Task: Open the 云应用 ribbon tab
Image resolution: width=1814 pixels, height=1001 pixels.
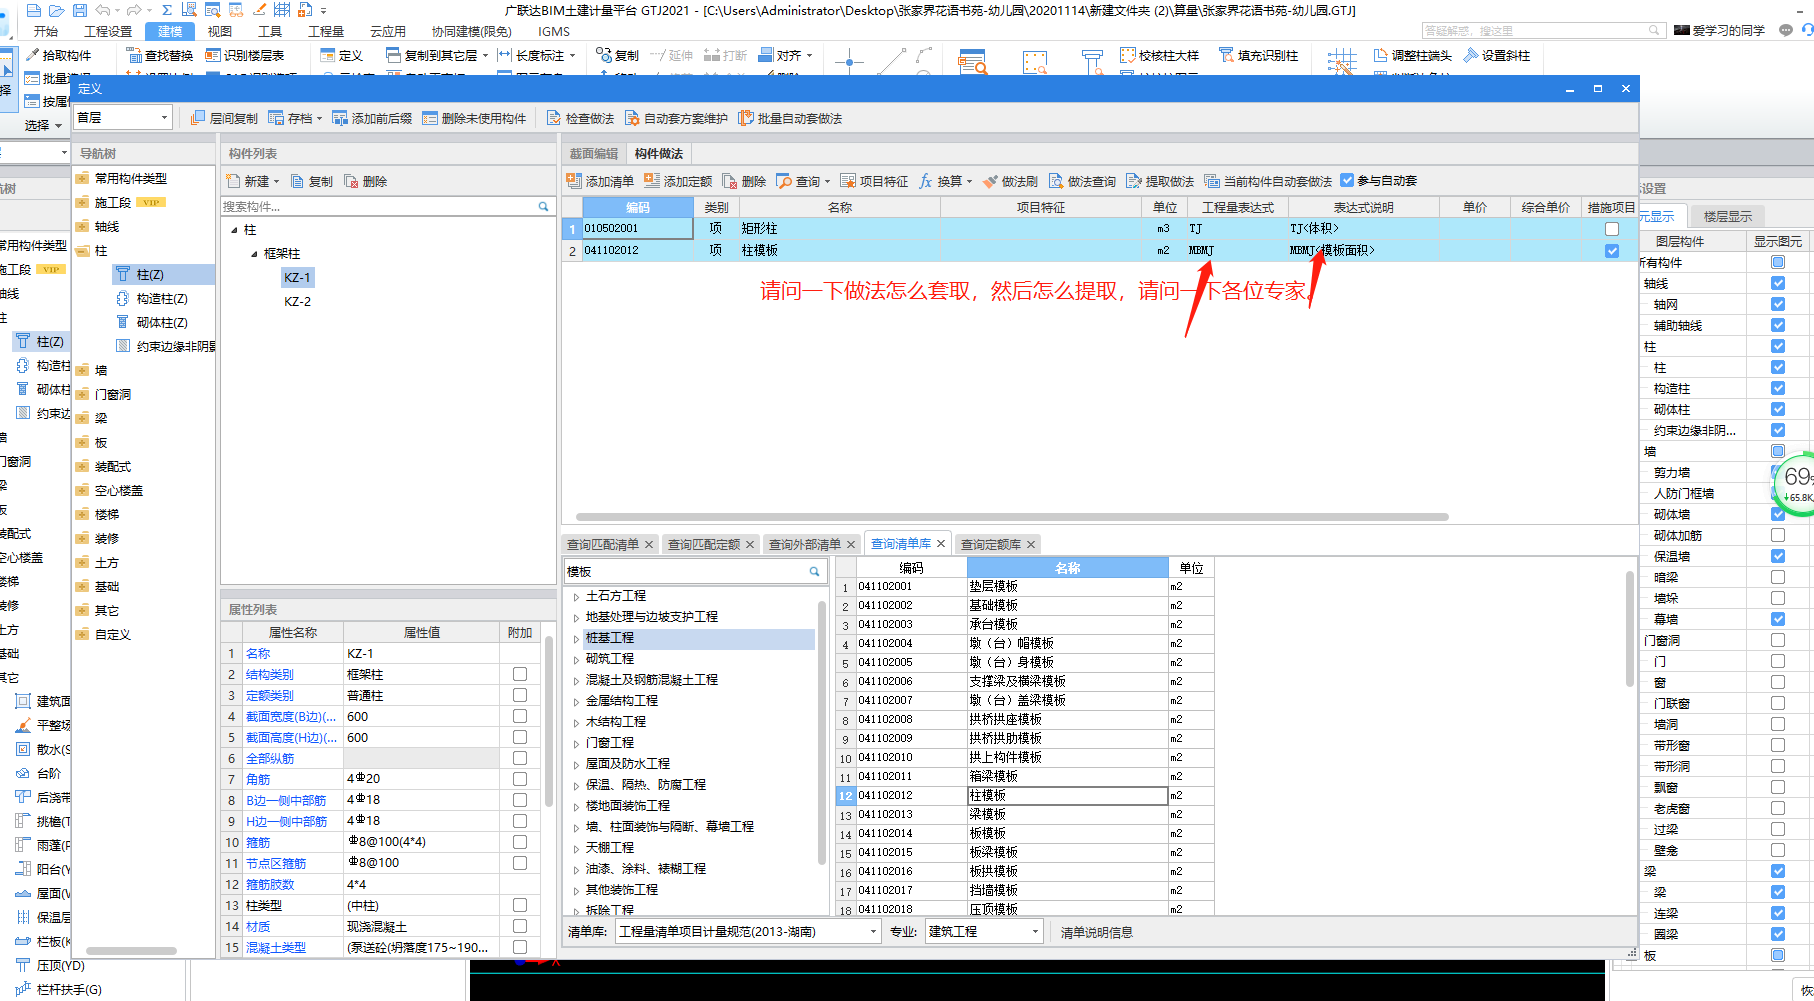Action: (388, 32)
